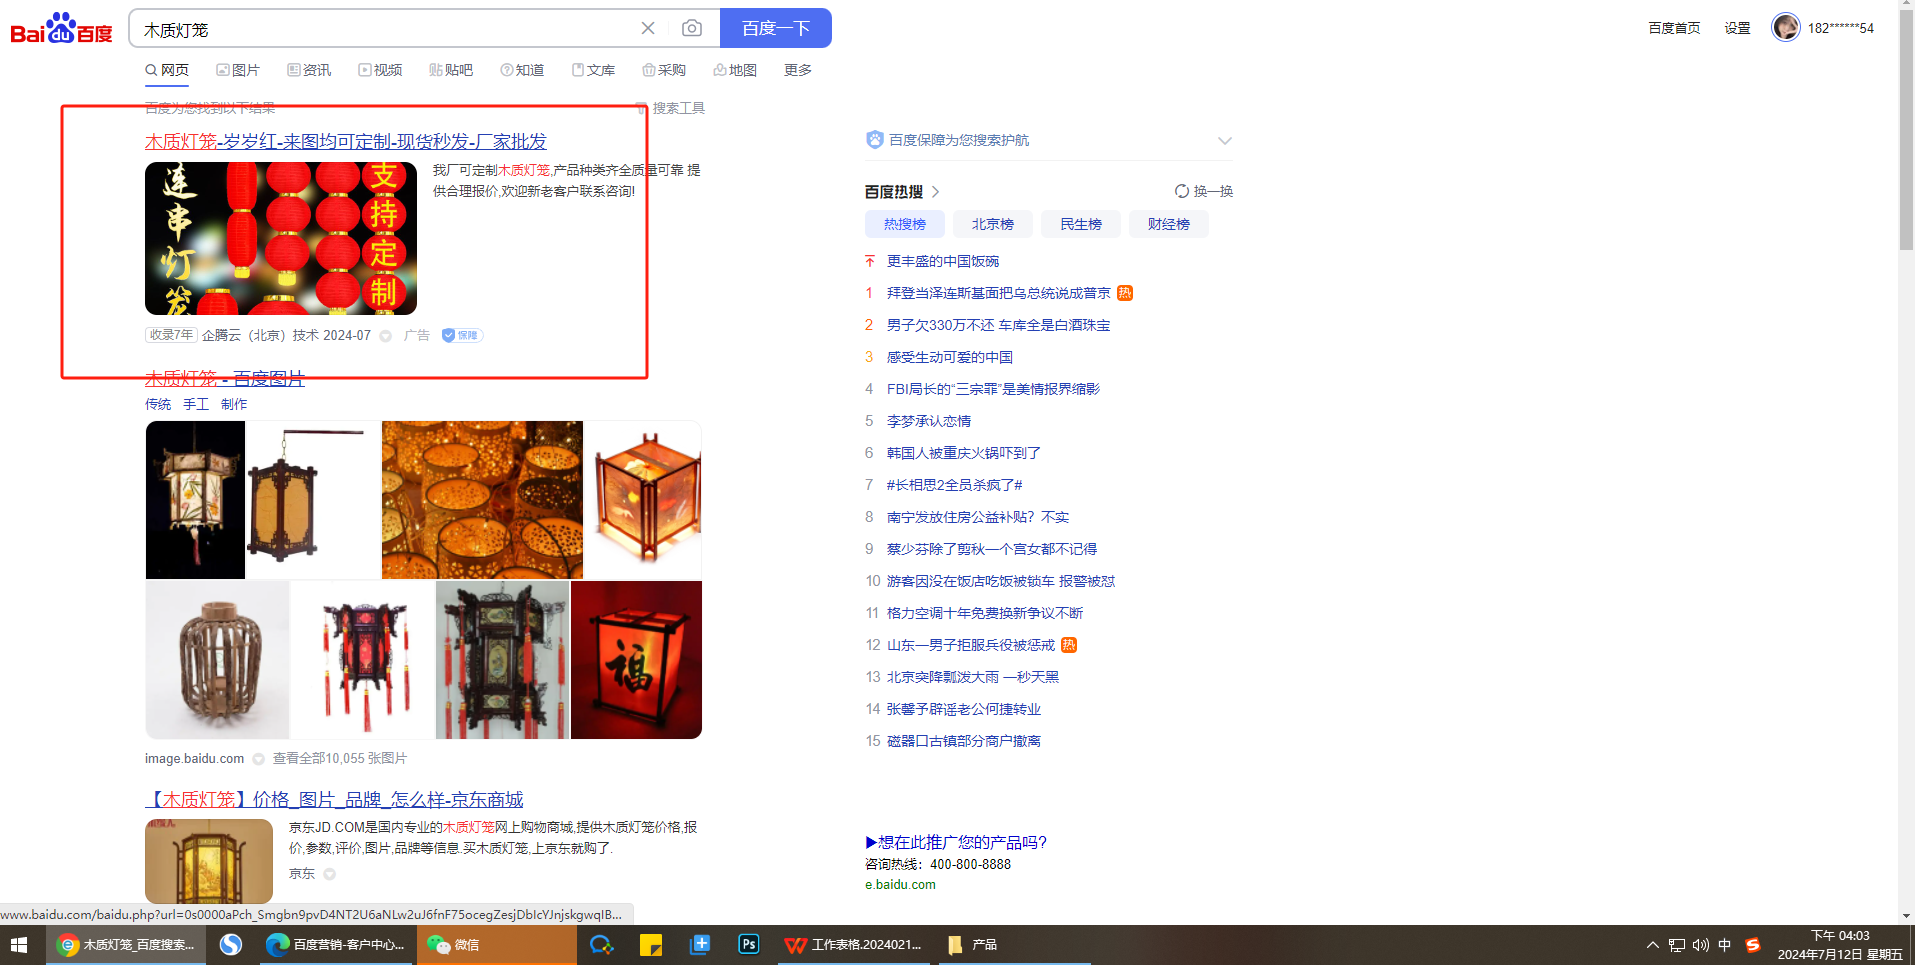Open hot search 格力空调十年免费换新争议不断

pyautogui.click(x=985, y=613)
